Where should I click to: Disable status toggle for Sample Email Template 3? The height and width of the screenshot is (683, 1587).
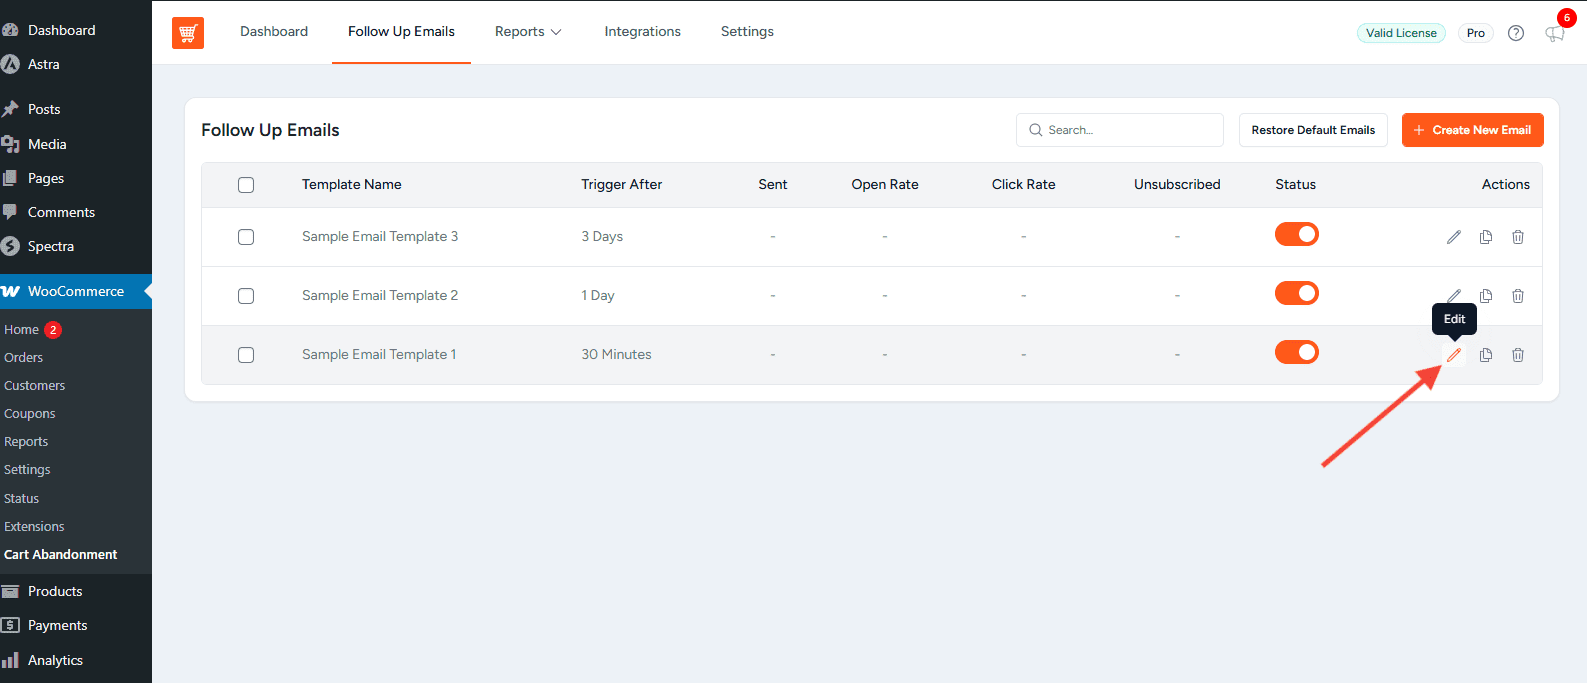click(x=1296, y=234)
